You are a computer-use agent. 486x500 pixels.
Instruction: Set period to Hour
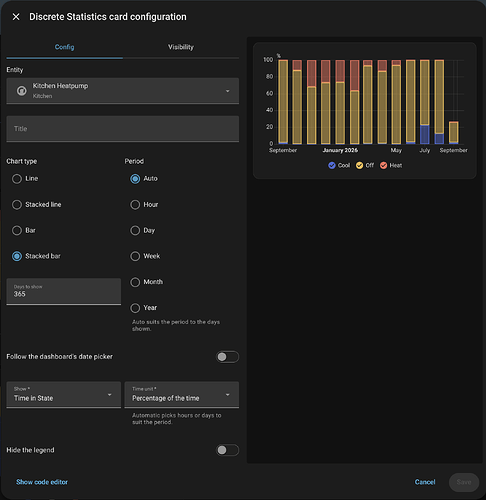click(135, 205)
